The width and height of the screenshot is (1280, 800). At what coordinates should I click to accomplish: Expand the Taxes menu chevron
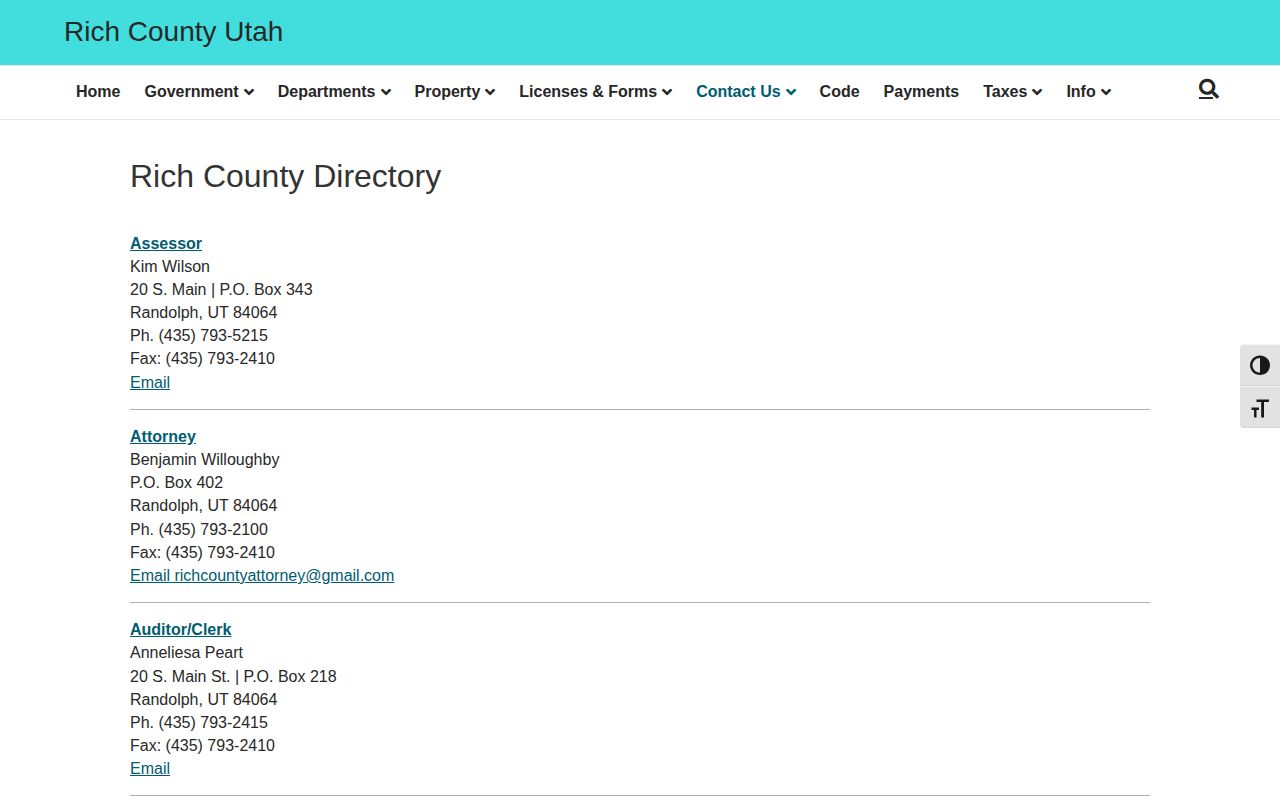pos(1037,92)
